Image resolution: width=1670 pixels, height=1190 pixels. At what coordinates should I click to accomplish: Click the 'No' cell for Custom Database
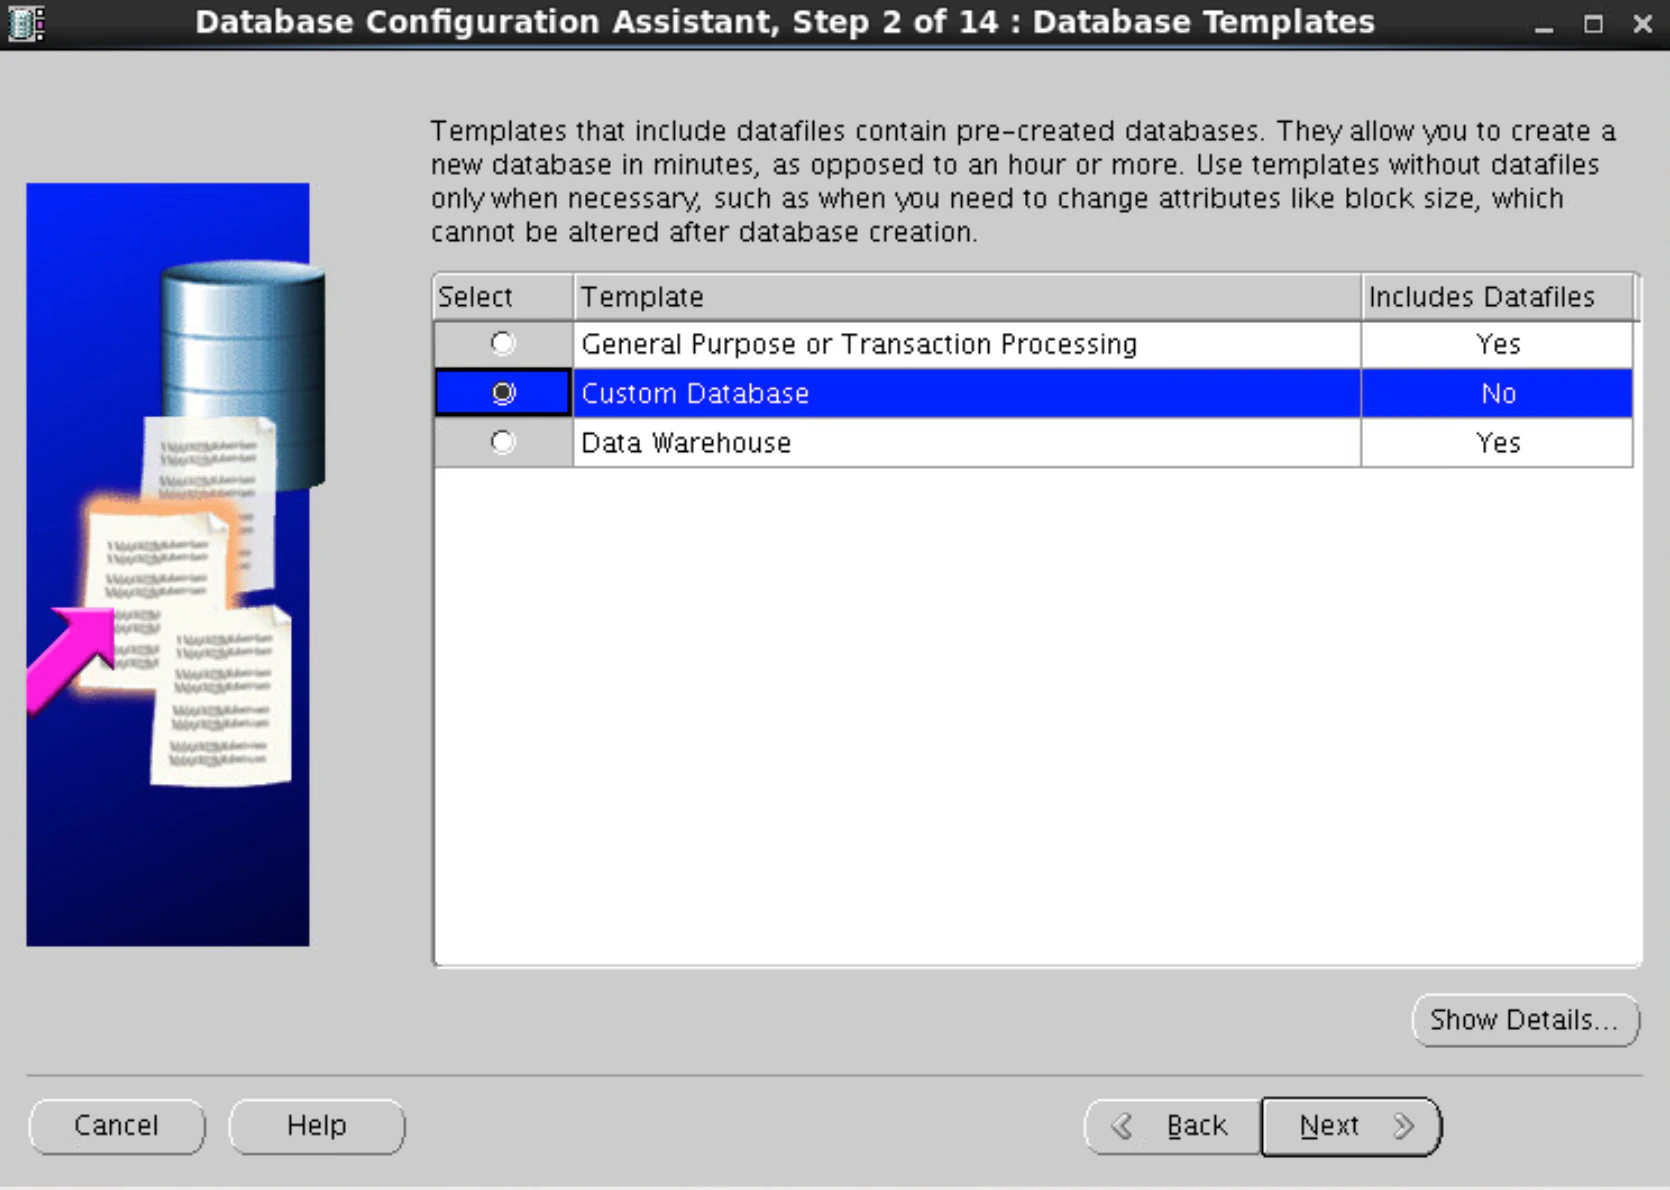click(x=1497, y=393)
